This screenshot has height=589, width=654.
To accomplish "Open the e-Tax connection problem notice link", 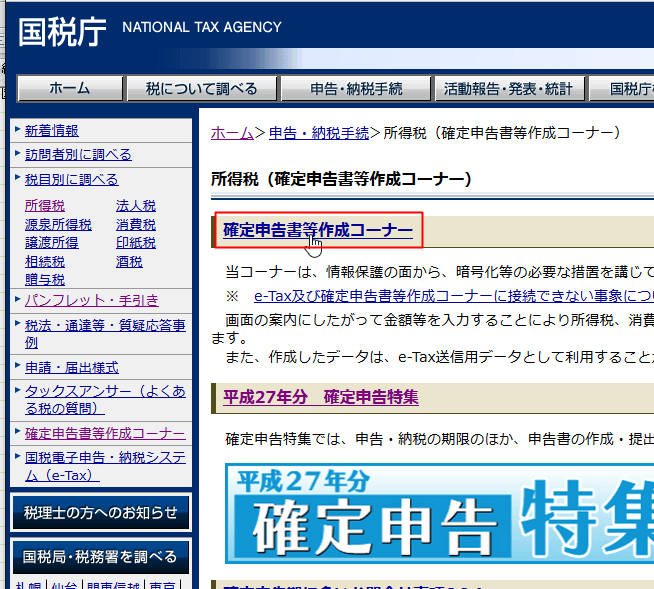I will click(454, 296).
